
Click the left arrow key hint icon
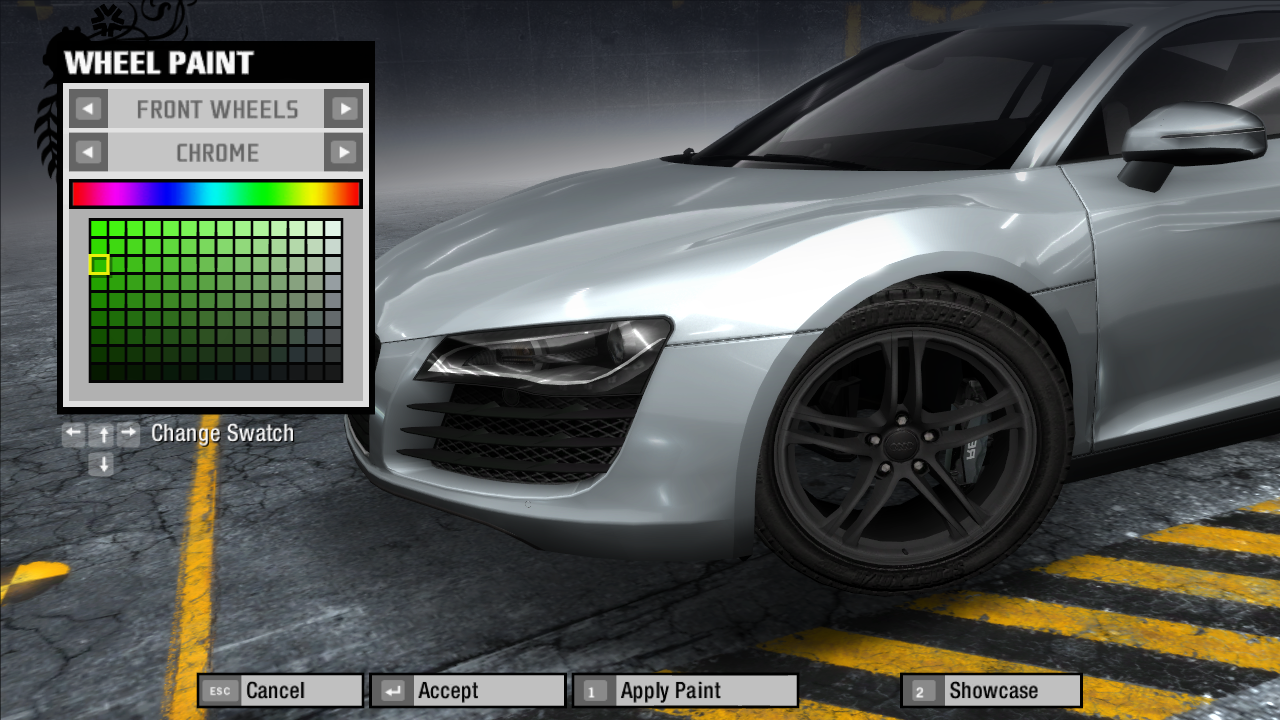pos(74,433)
